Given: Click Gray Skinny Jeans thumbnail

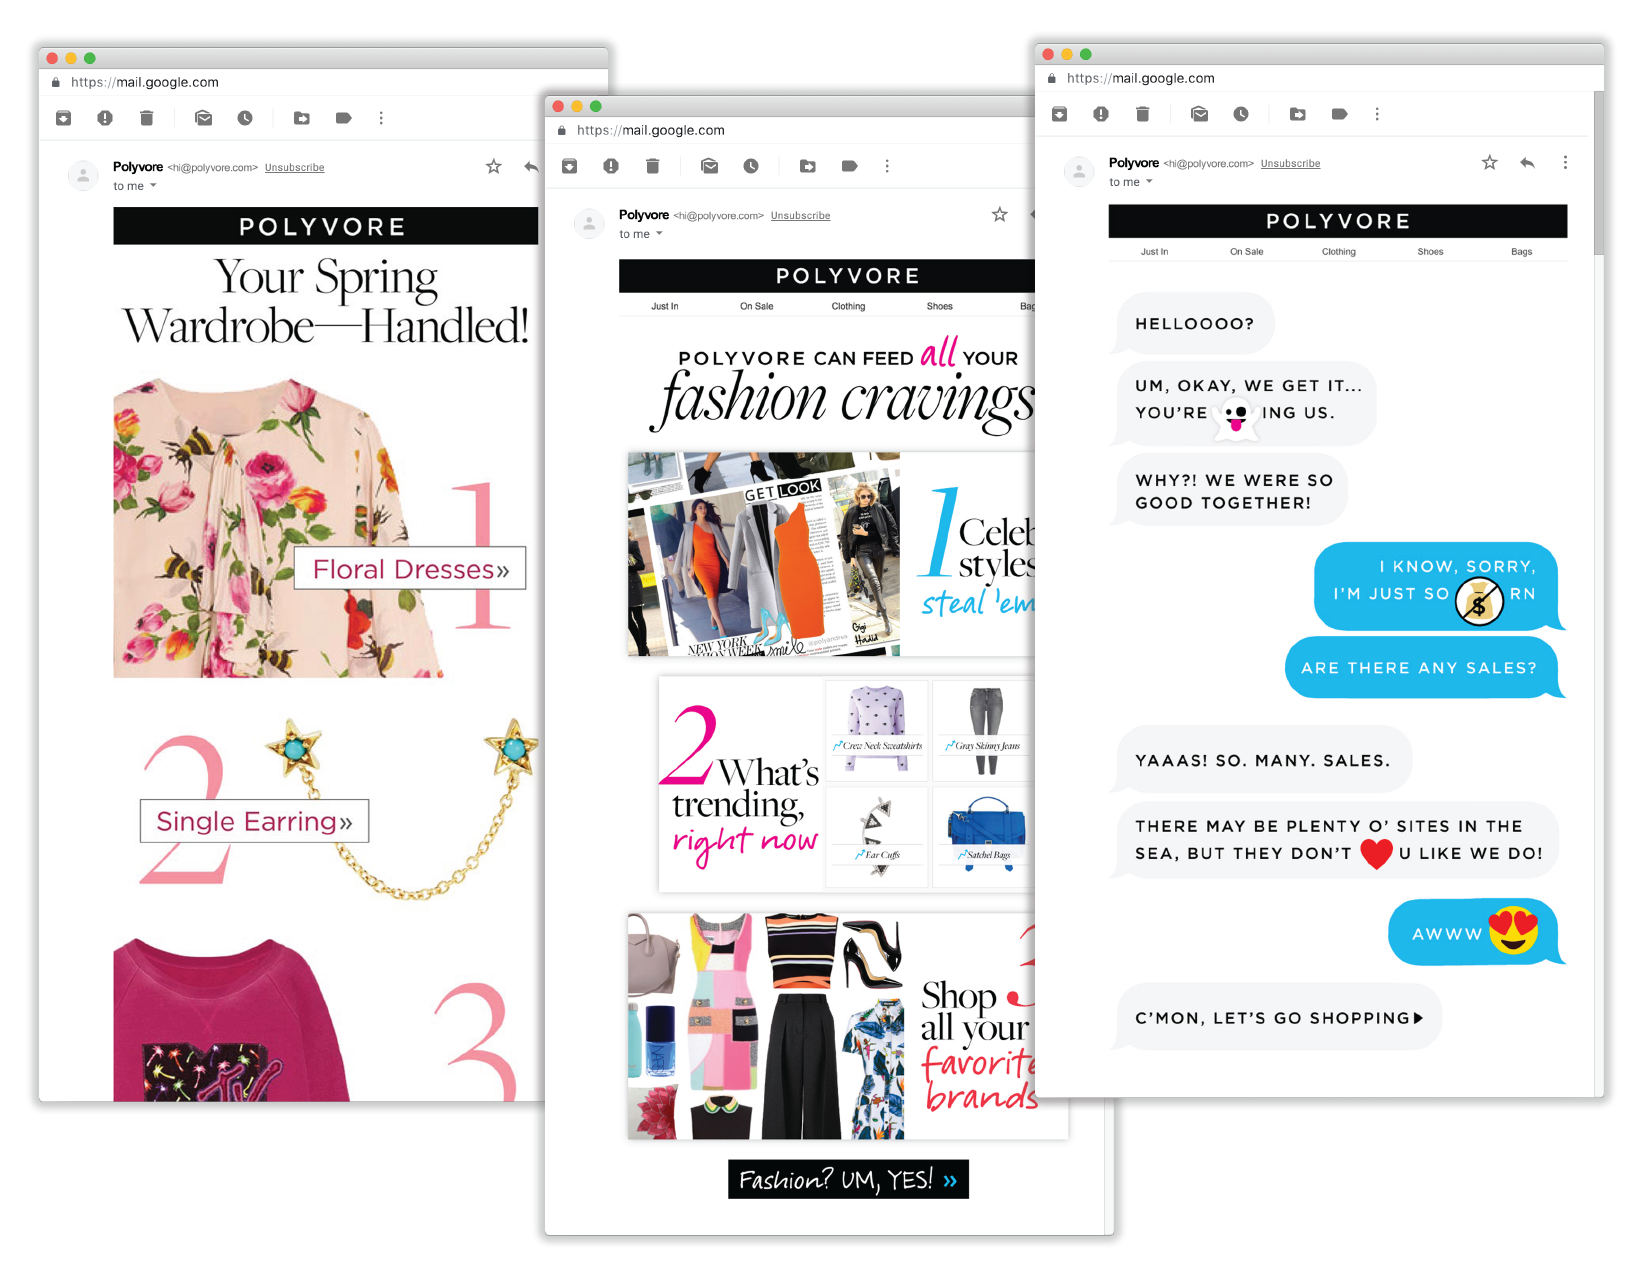Looking at the screenshot, I should (984, 730).
